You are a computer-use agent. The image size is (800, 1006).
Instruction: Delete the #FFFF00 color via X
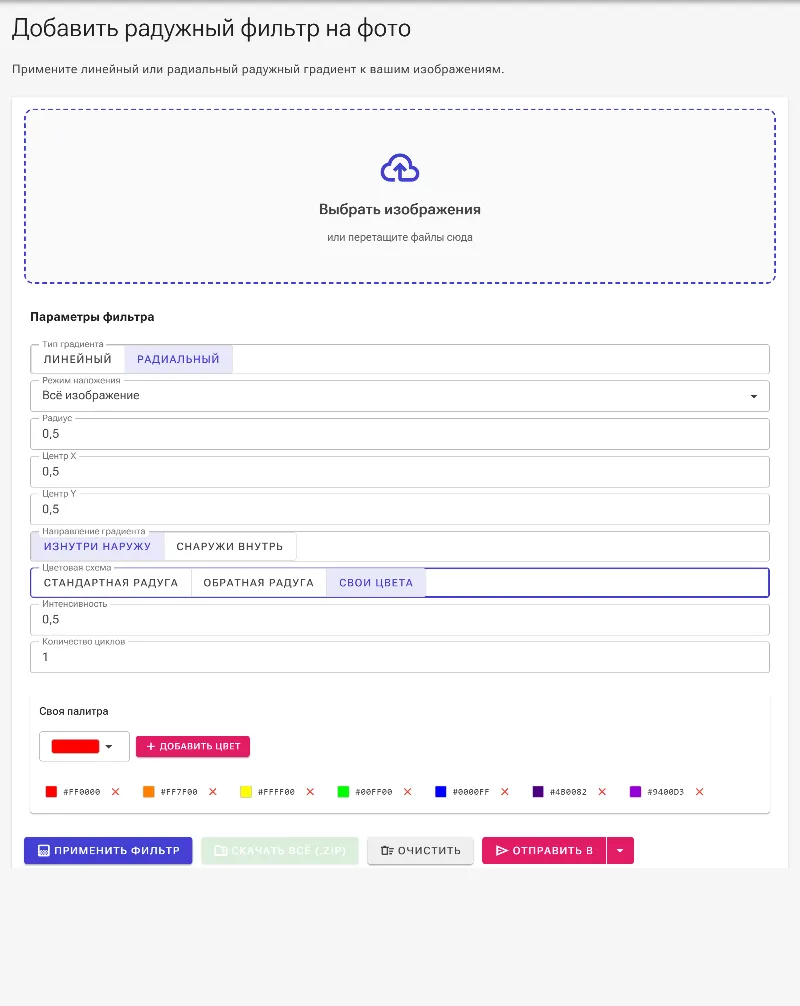point(311,792)
